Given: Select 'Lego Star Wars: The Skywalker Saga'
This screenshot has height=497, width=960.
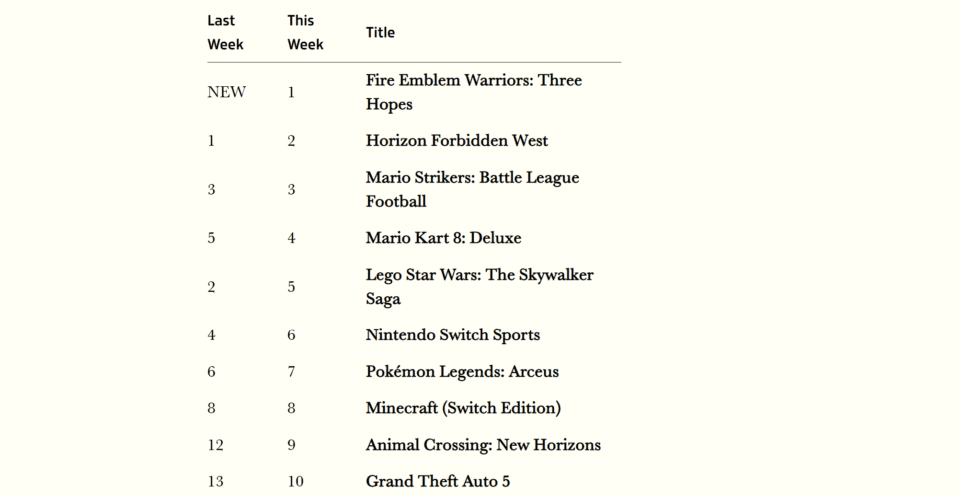Looking at the screenshot, I should 479,286.
